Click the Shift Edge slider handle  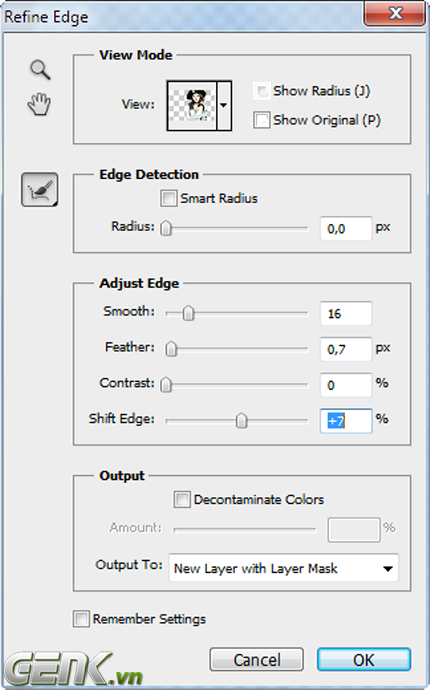[x=241, y=421]
